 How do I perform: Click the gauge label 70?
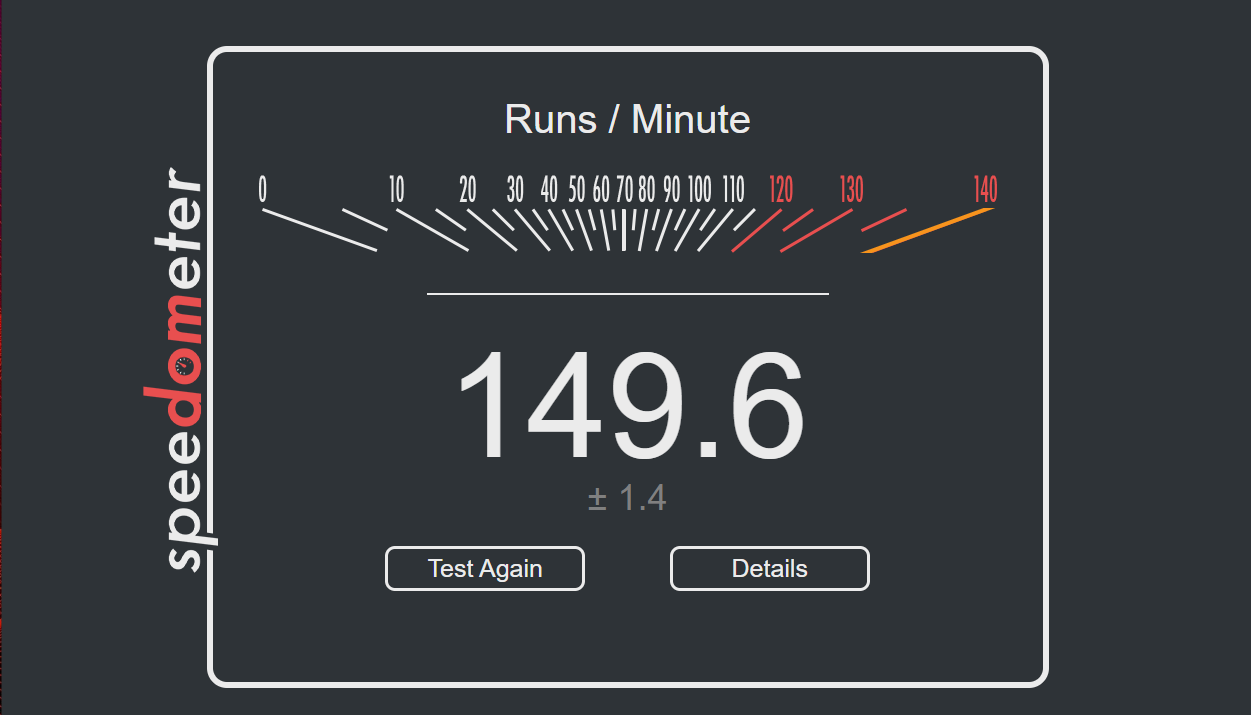[624, 189]
